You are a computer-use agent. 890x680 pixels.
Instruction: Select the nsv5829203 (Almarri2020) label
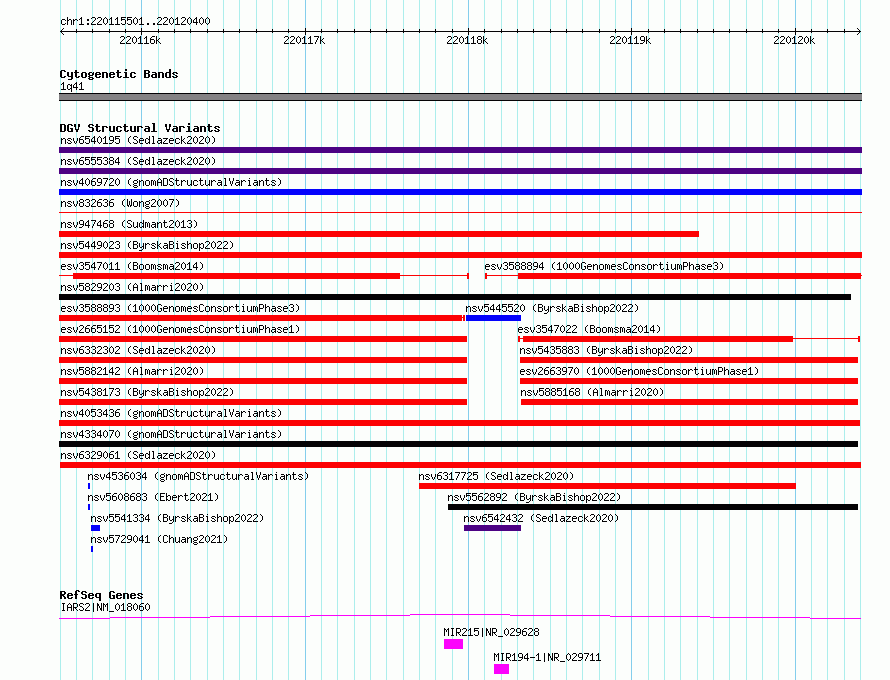click(132, 287)
